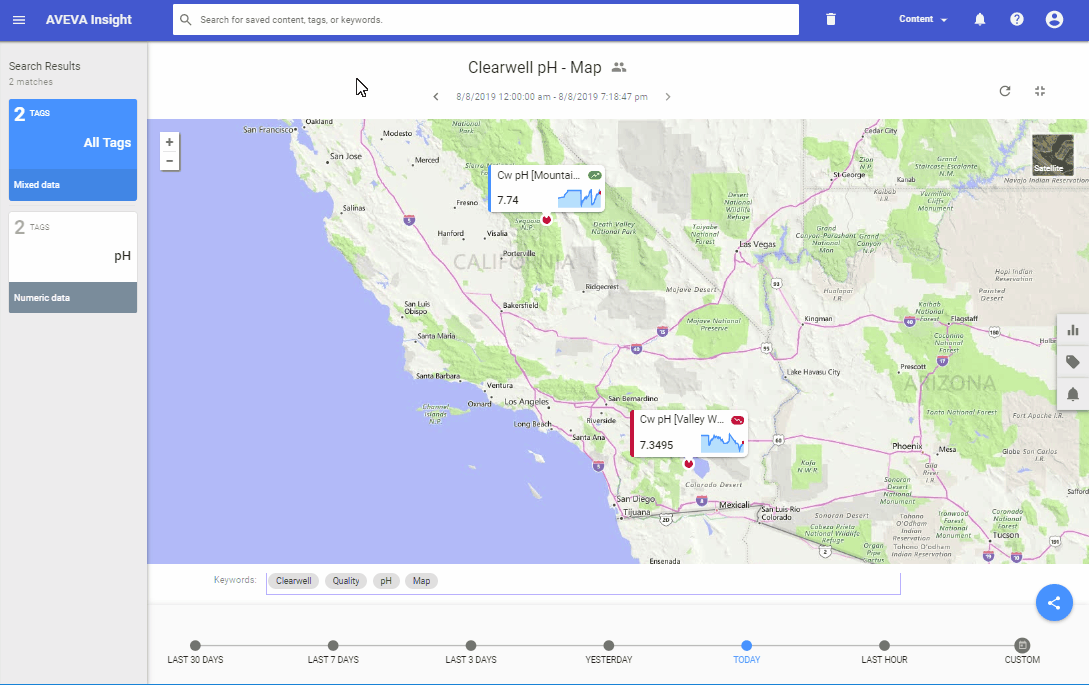Select the Last 7 Days time range
The height and width of the screenshot is (685, 1089).
click(x=333, y=646)
